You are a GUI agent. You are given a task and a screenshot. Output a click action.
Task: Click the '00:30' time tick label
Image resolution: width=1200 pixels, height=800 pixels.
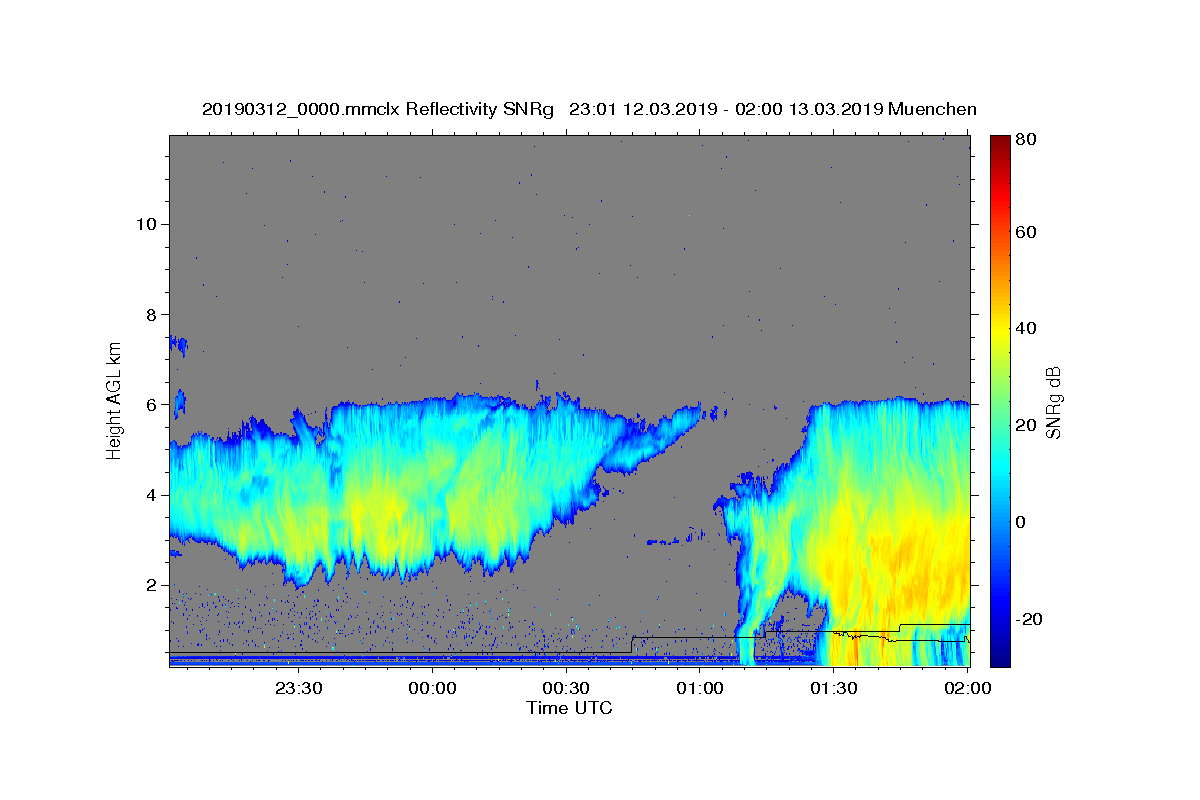566,688
